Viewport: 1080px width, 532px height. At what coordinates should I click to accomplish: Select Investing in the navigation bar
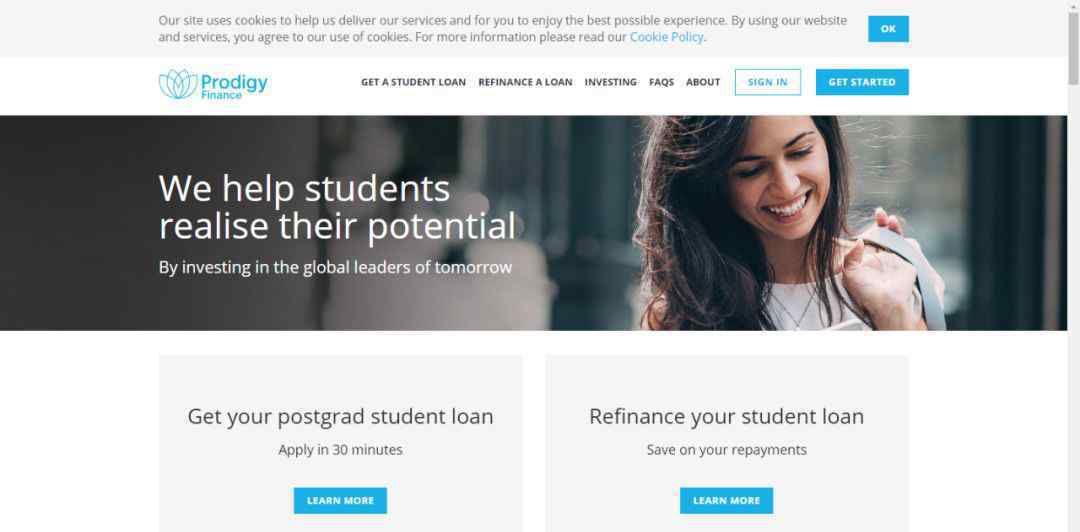(610, 82)
